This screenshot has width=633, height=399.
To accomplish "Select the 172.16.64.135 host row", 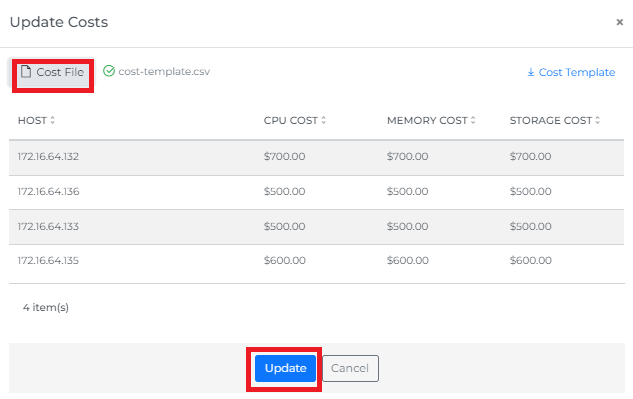I will 316,261.
